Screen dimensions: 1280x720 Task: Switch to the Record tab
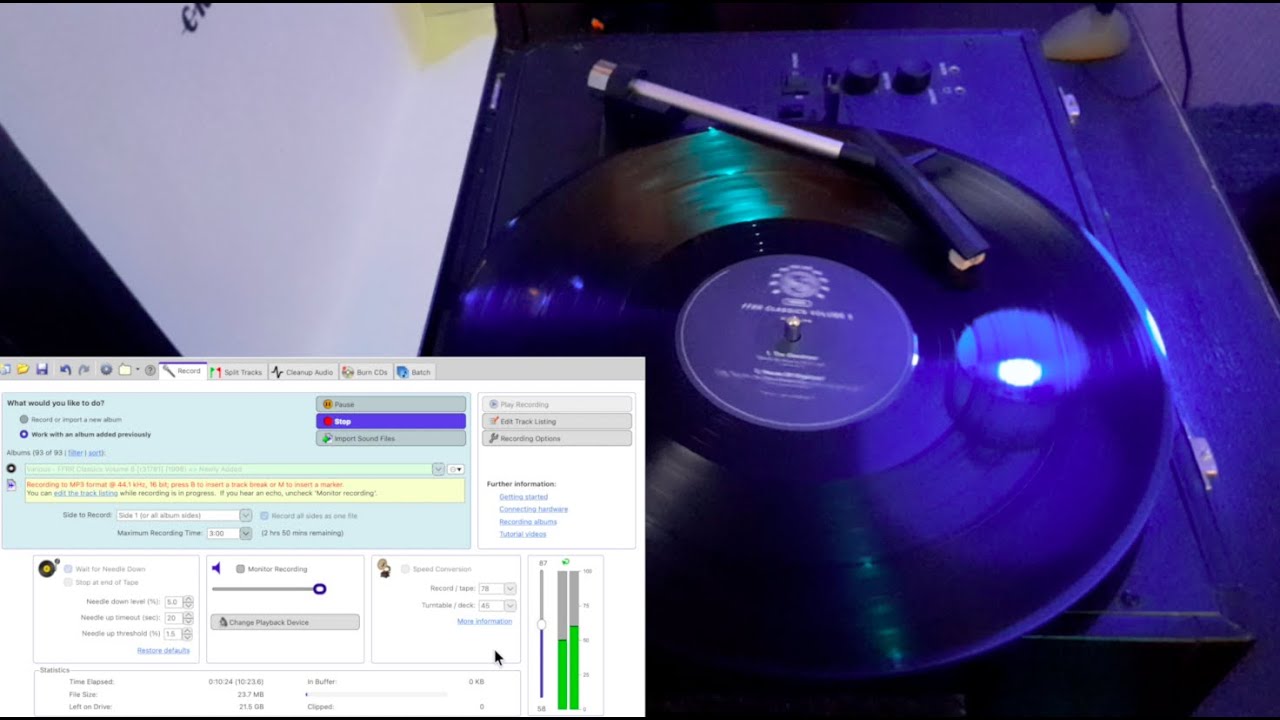(x=182, y=371)
